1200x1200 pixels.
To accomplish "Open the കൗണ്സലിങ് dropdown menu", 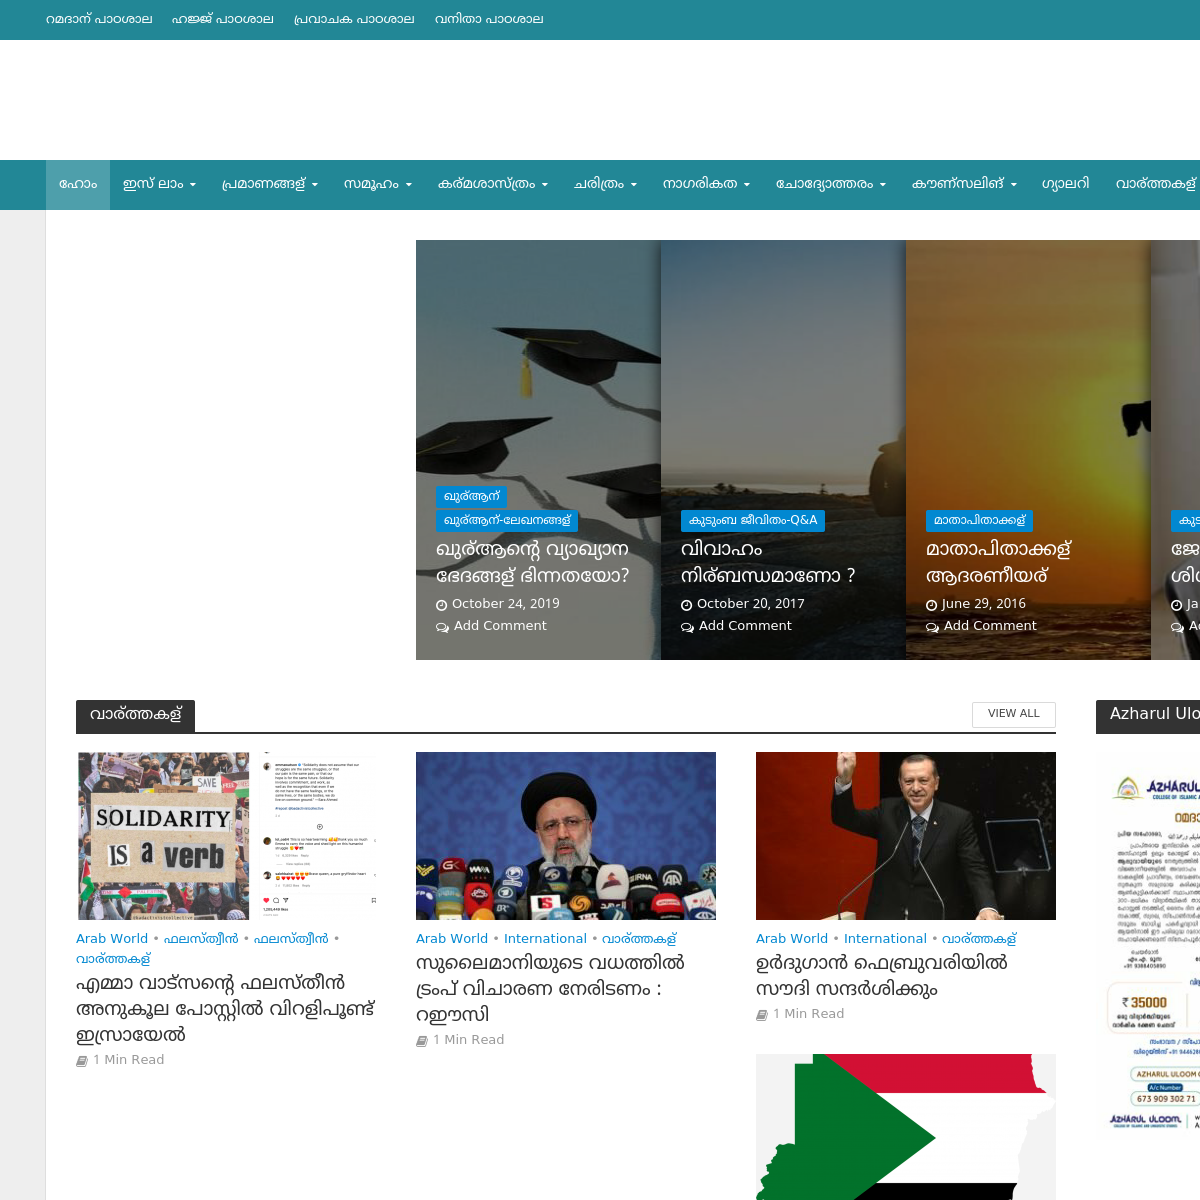I will (x=964, y=184).
